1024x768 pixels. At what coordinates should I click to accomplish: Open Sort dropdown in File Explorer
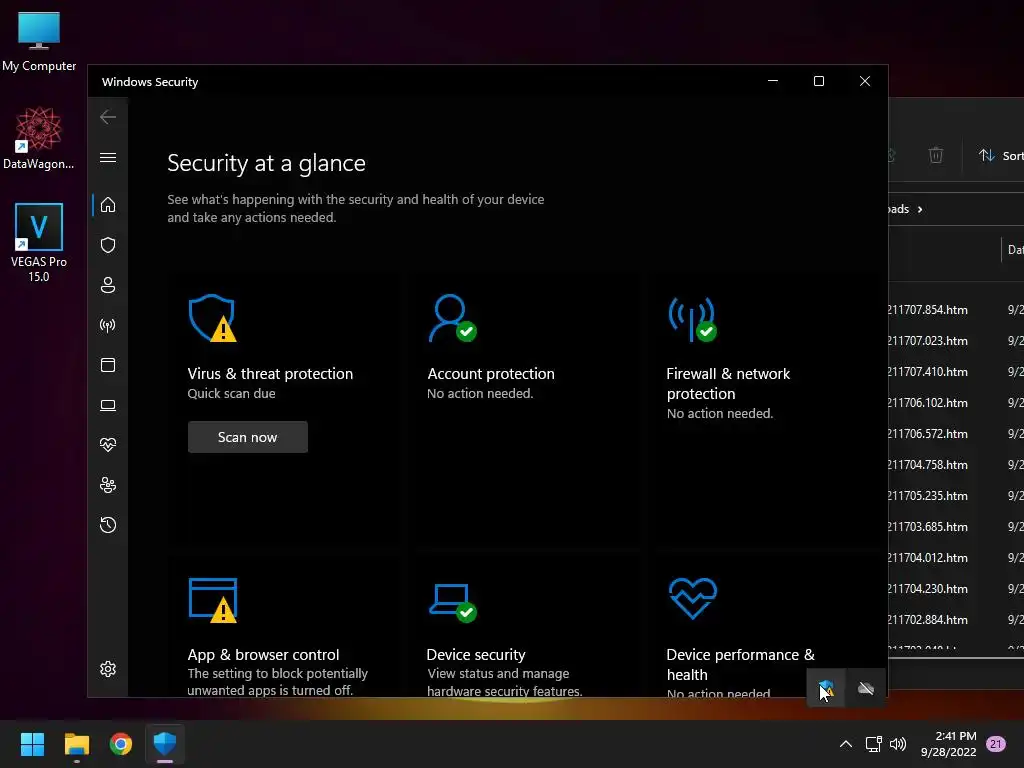point(1002,155)
